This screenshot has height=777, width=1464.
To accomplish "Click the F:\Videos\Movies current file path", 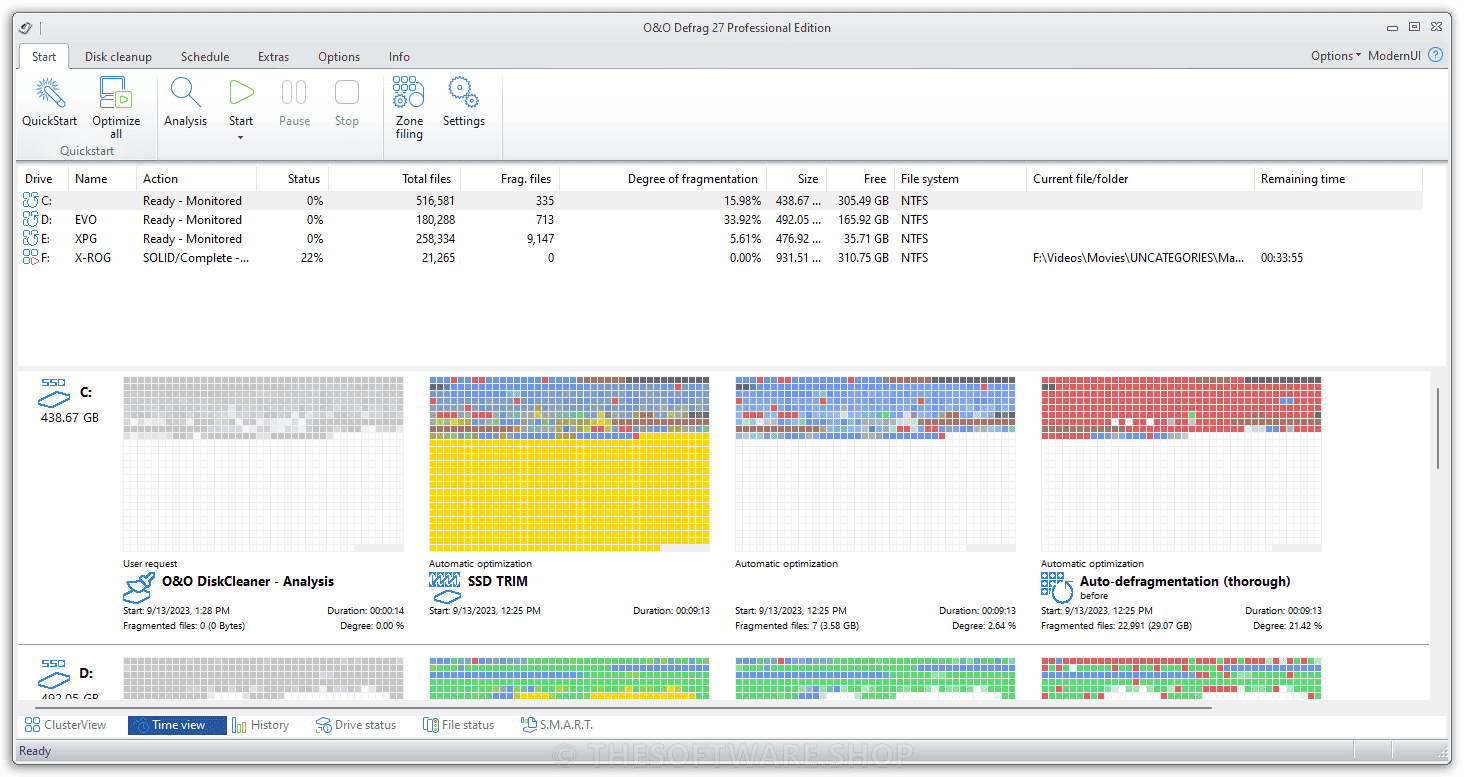I will (1139, 258).
